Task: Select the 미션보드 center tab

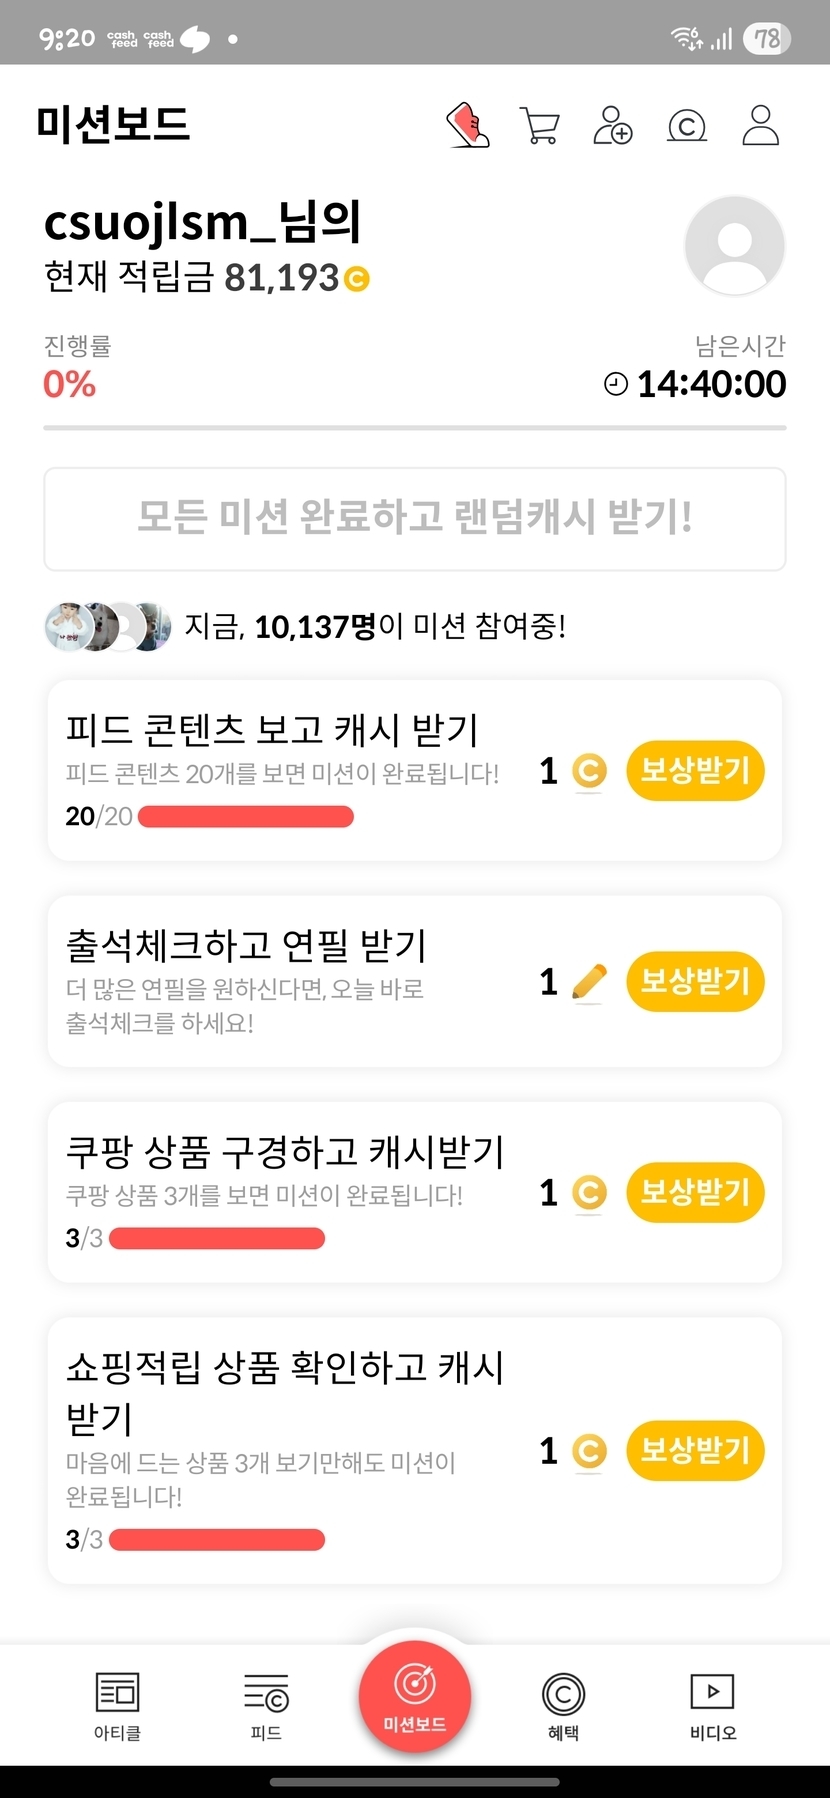Action: click(x=415, y=1696)
